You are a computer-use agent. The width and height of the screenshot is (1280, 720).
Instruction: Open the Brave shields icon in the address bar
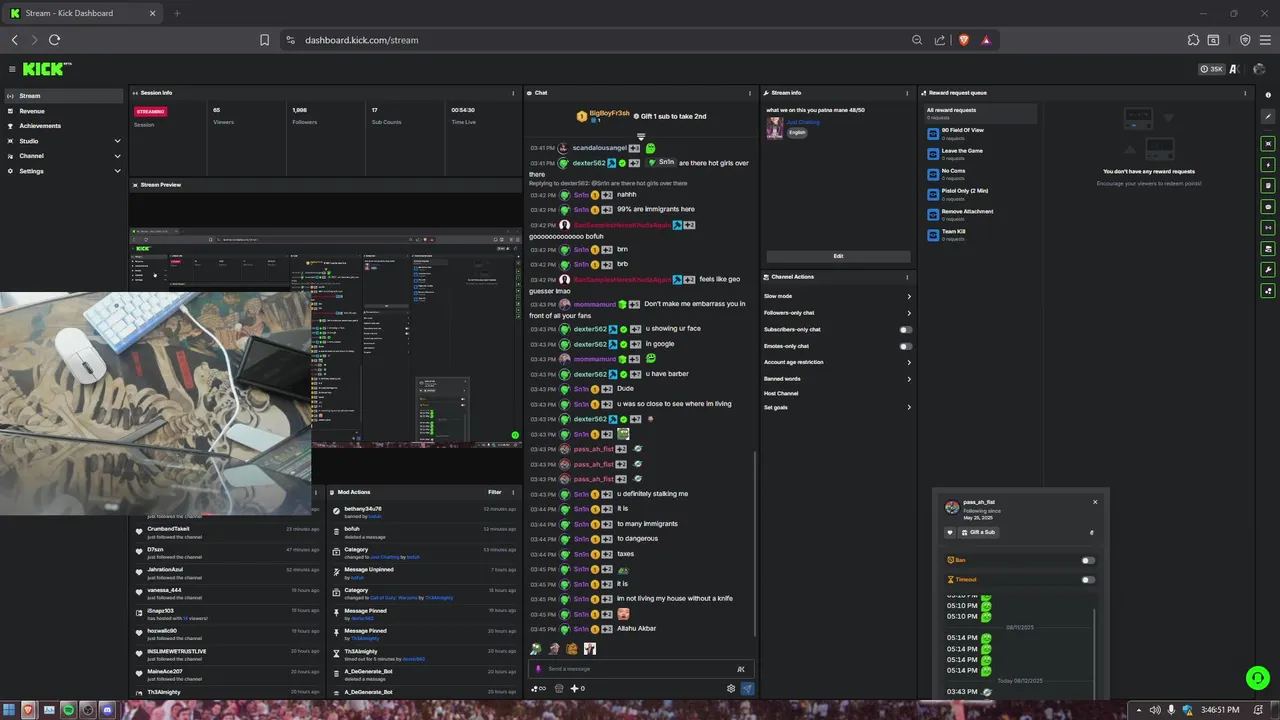964,40
